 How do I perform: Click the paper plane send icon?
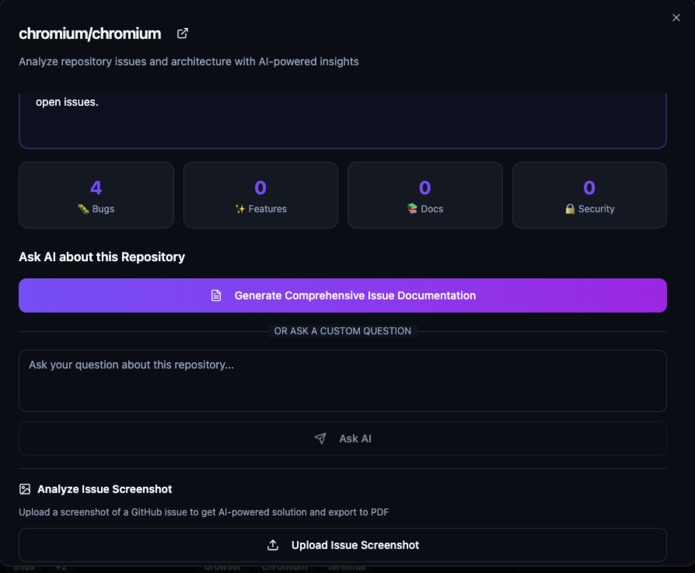click(x=320, y=438)
